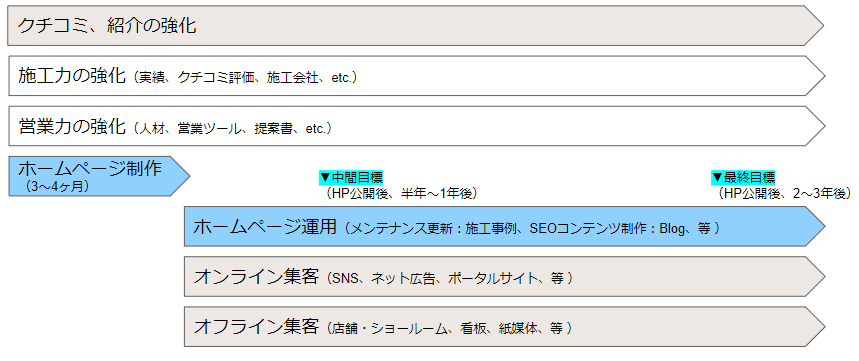
Task: Click the ▼中間目標 highlighted marker
Action: [351, 177]
